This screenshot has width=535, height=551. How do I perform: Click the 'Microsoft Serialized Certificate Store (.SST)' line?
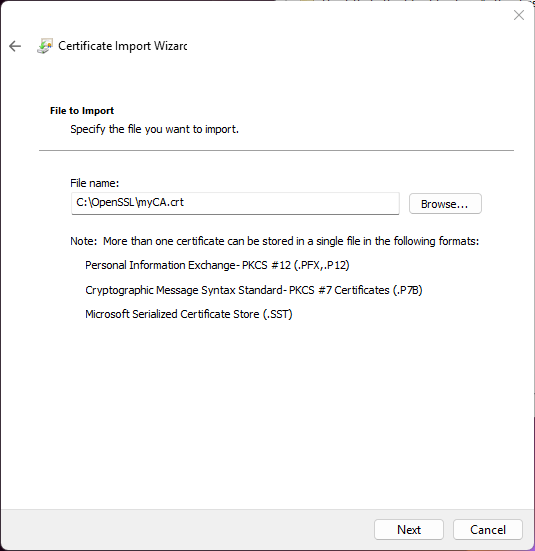pyautogui.click(x=188, y=314)
